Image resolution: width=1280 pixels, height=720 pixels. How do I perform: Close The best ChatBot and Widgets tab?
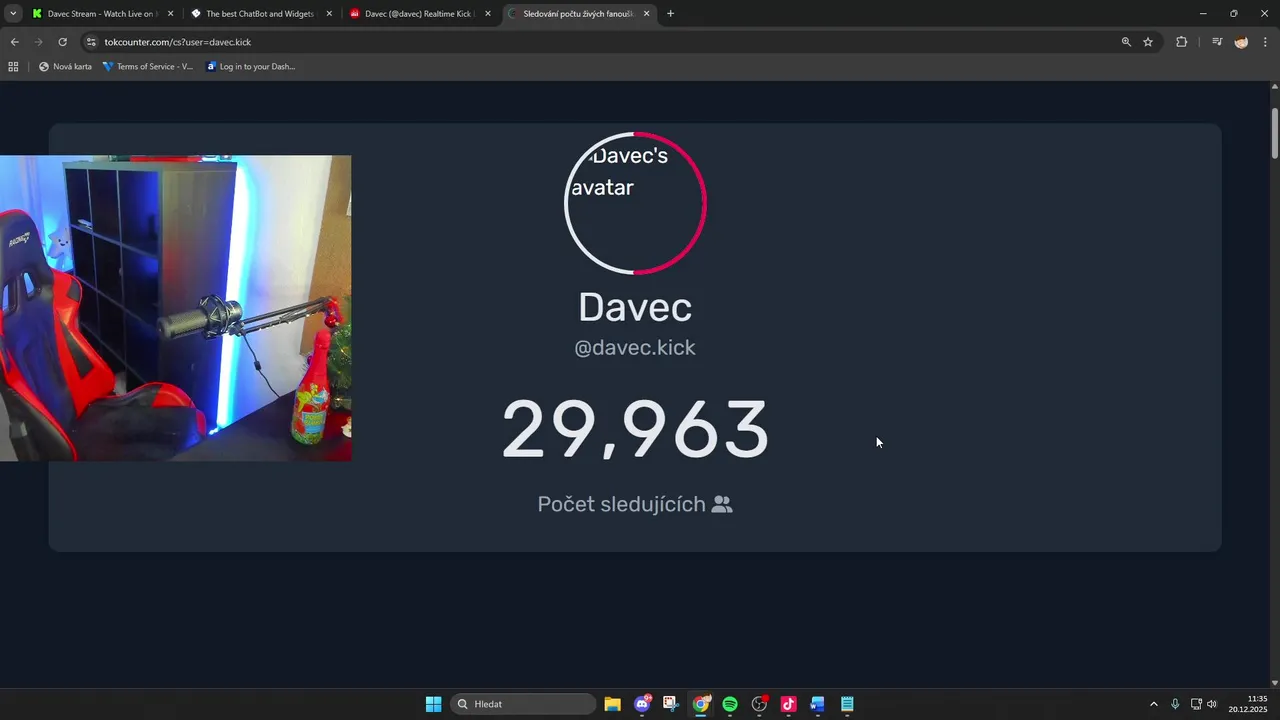(x=329, y=14)
